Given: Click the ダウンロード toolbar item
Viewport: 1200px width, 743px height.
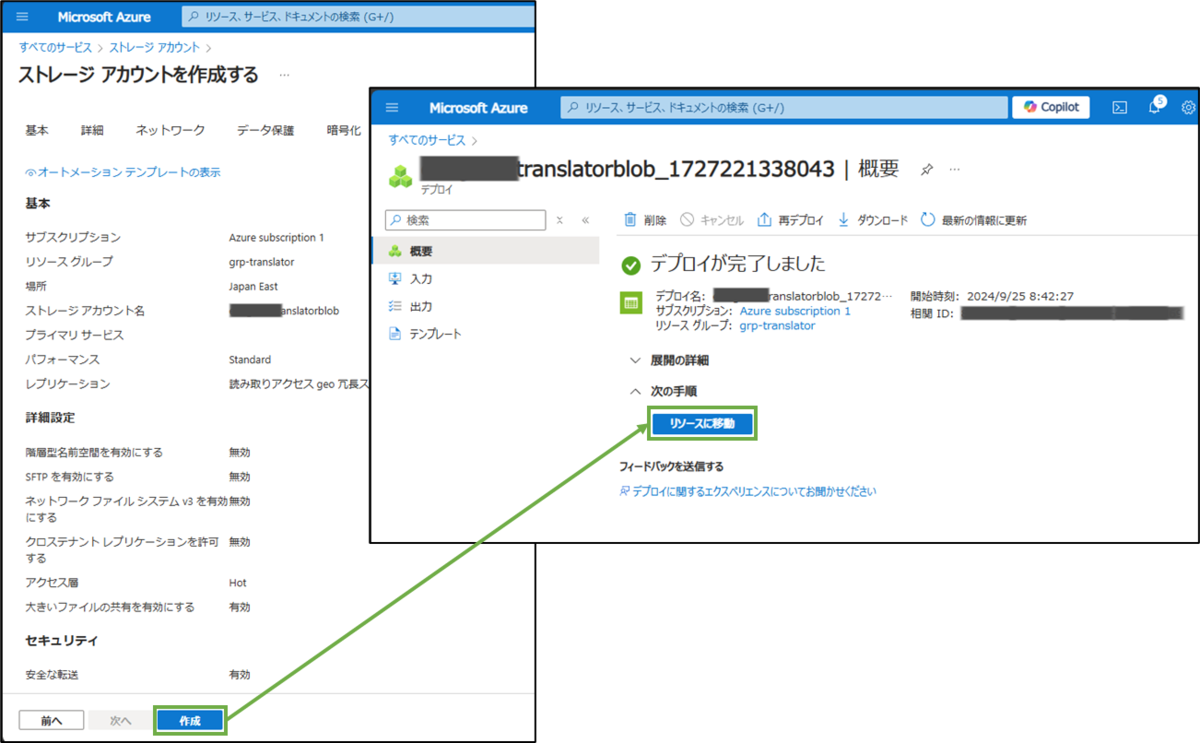Looking at the screenshot, I should coord(872,220).
